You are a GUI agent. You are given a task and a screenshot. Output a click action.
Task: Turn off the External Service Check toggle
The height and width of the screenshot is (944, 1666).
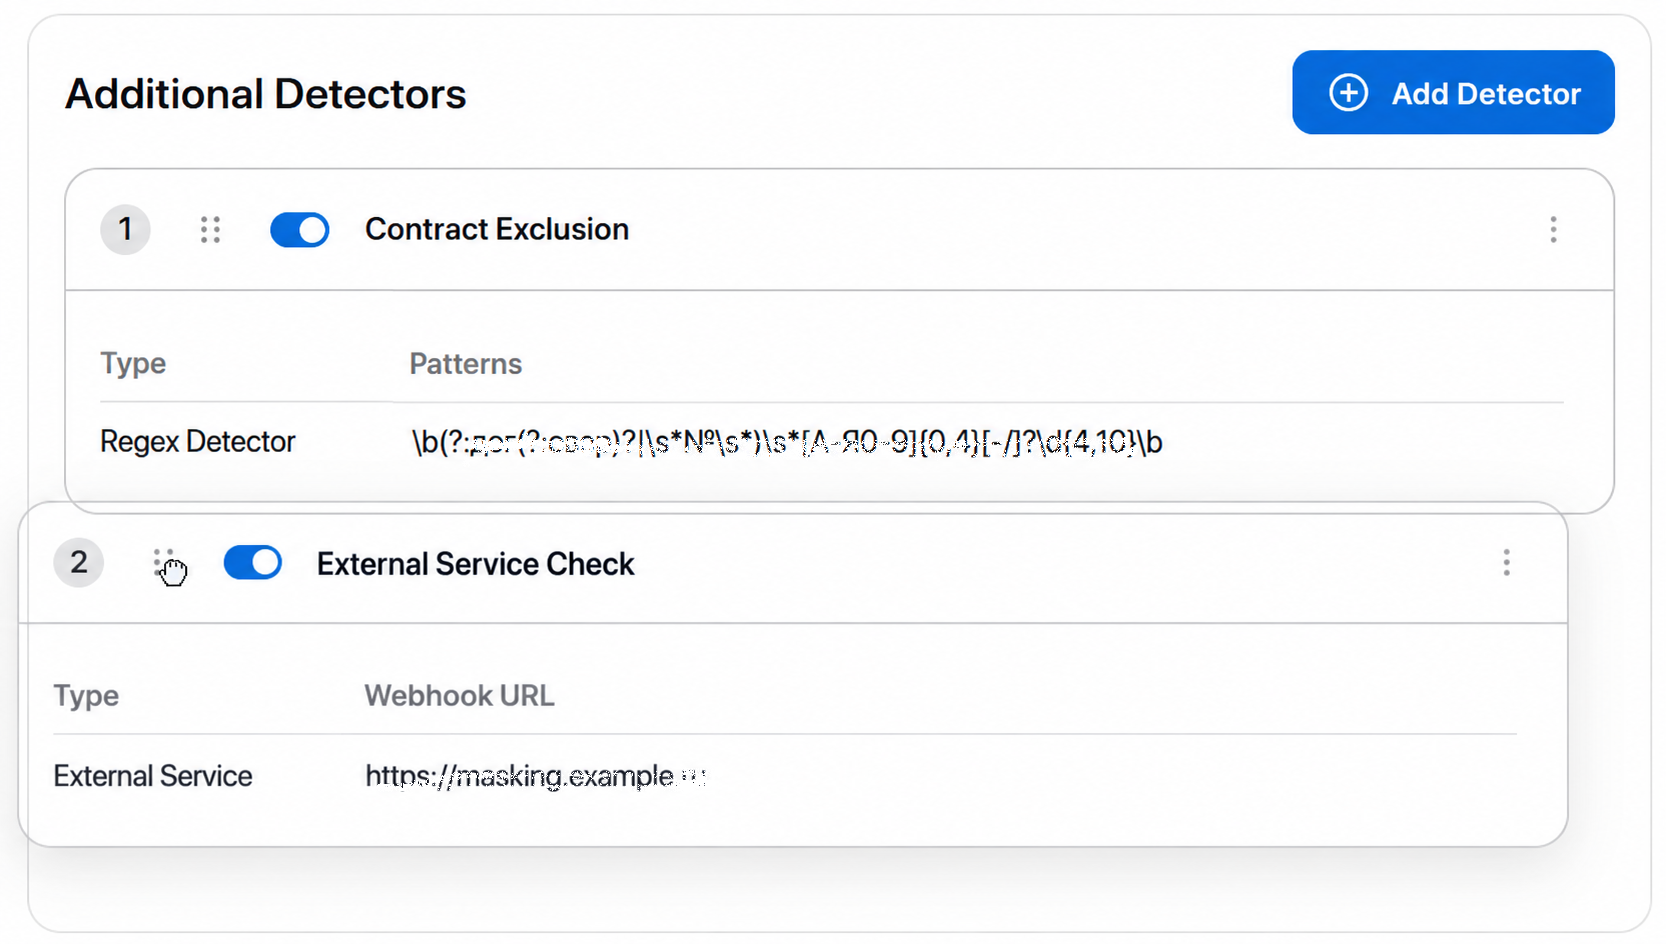(x=253, y=563)
